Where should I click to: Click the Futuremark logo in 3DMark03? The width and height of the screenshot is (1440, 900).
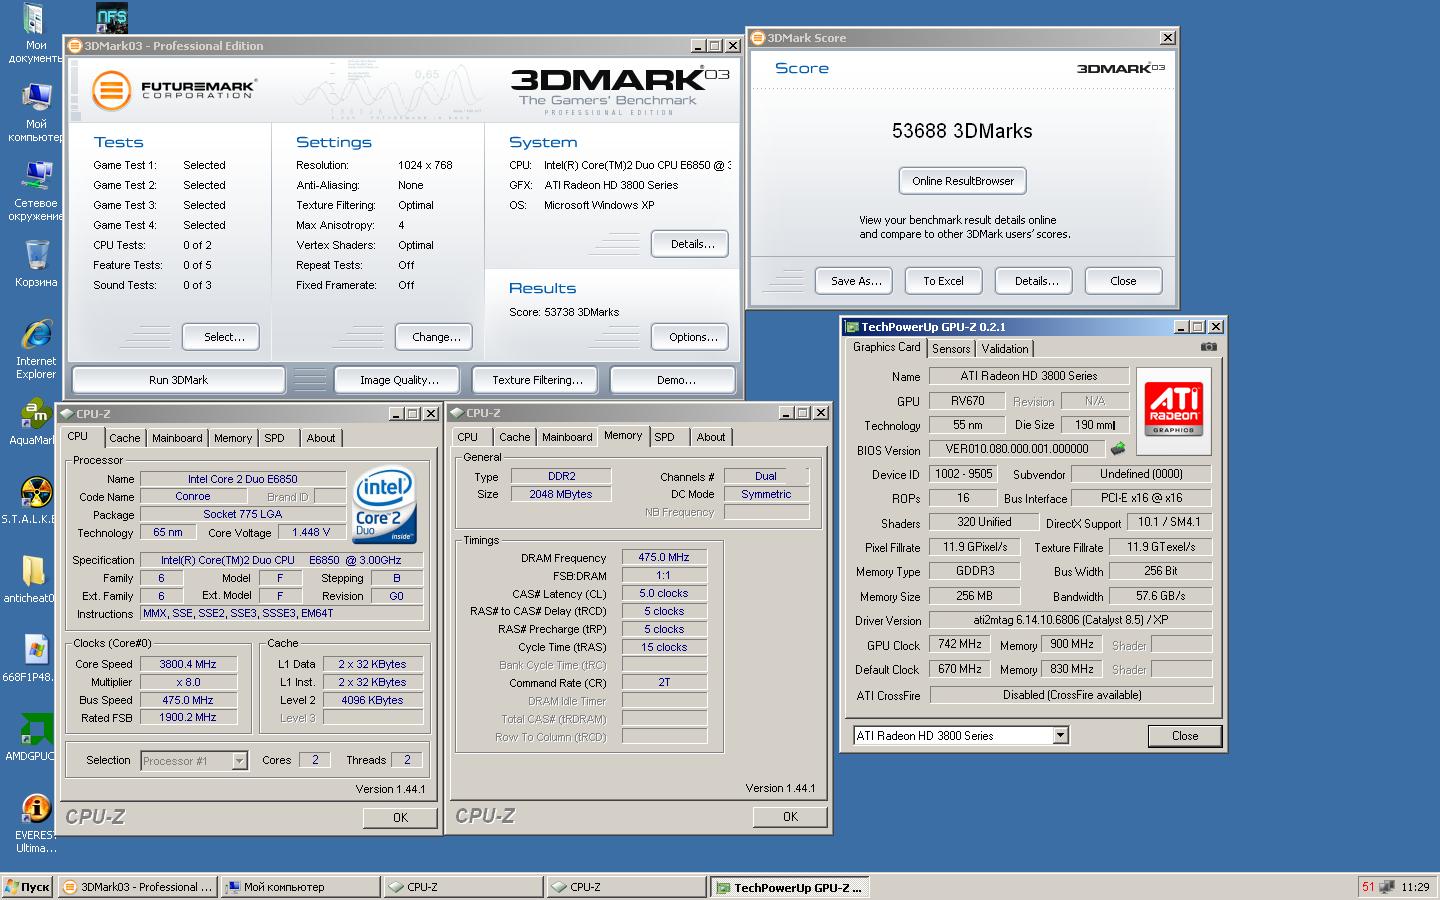point(174,89)
